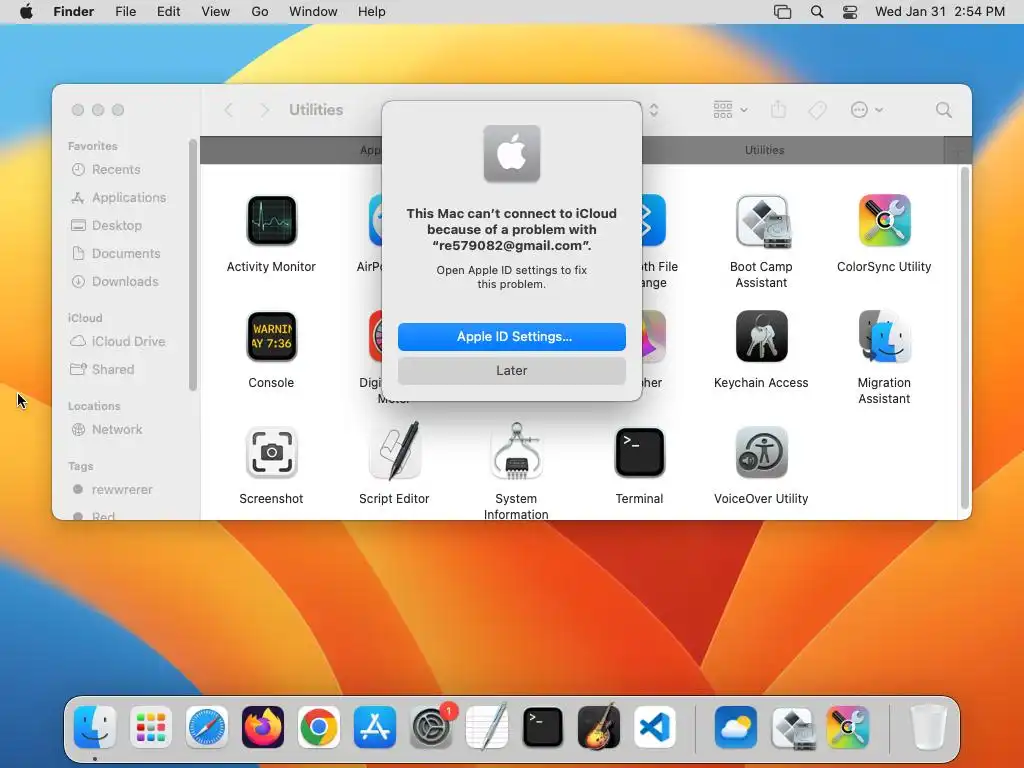Click the Share toolbar icon
Image resolution: width=1024 pixels, height=768 pixels.
coord(778,110)
